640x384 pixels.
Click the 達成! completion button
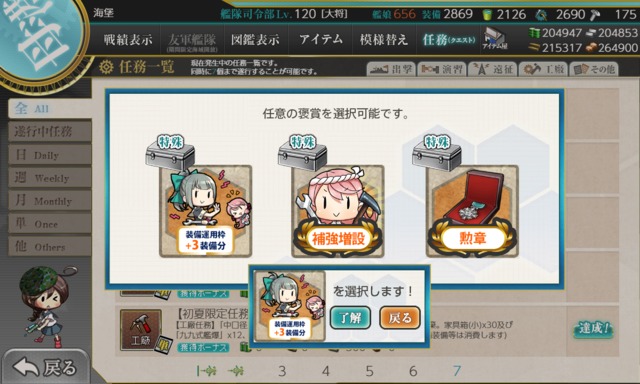tap(593, 329)
